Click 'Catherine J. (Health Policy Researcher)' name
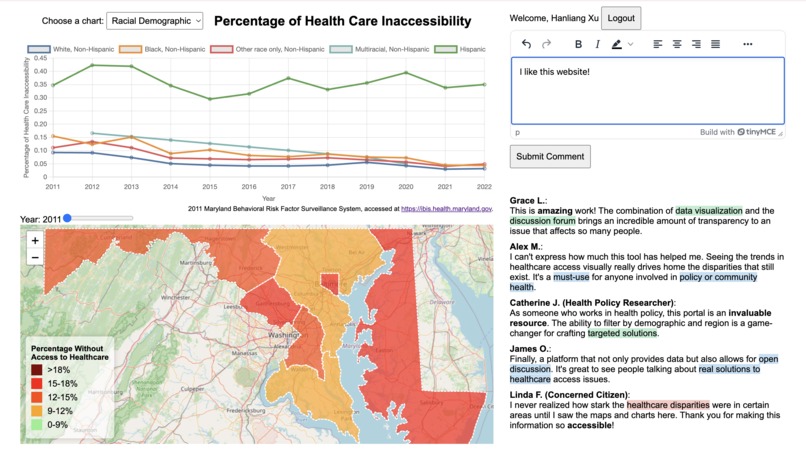Viewport: 806px width, 457px height. coord(593,303)
